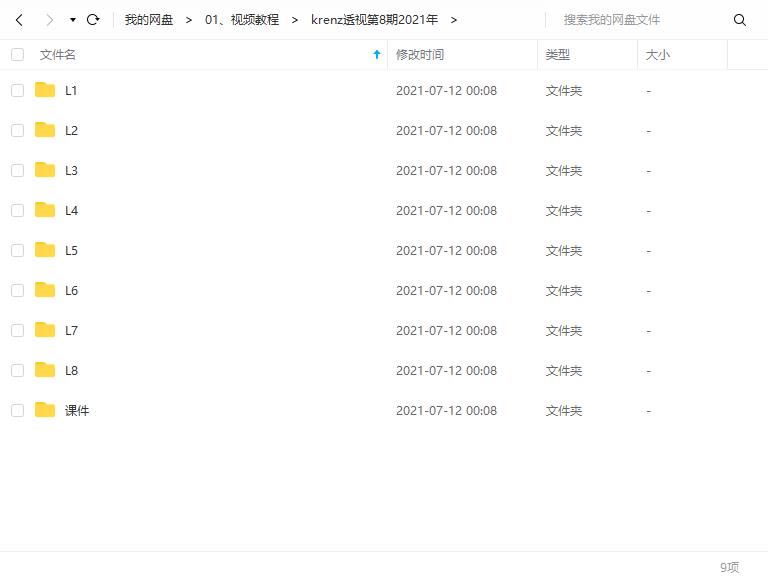Image resolution: width=768 pixels, height=584 pixels.
Task: Click the back navigation arrow
Action: [x=20, y=20]
